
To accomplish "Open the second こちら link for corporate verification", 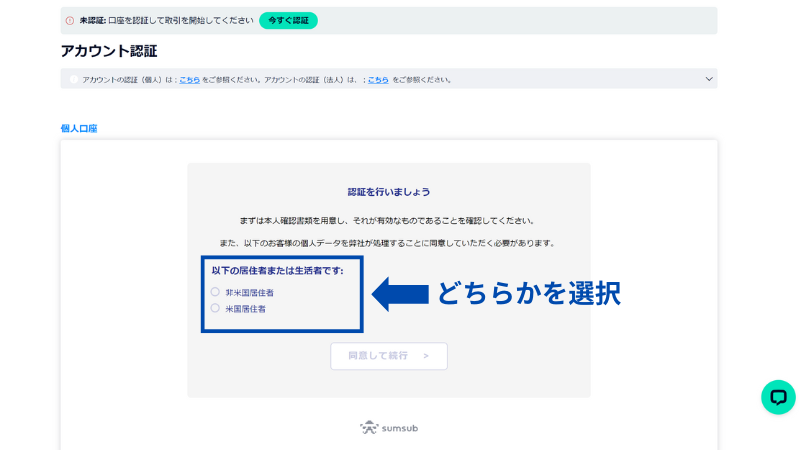I will (x=378, y=80).
